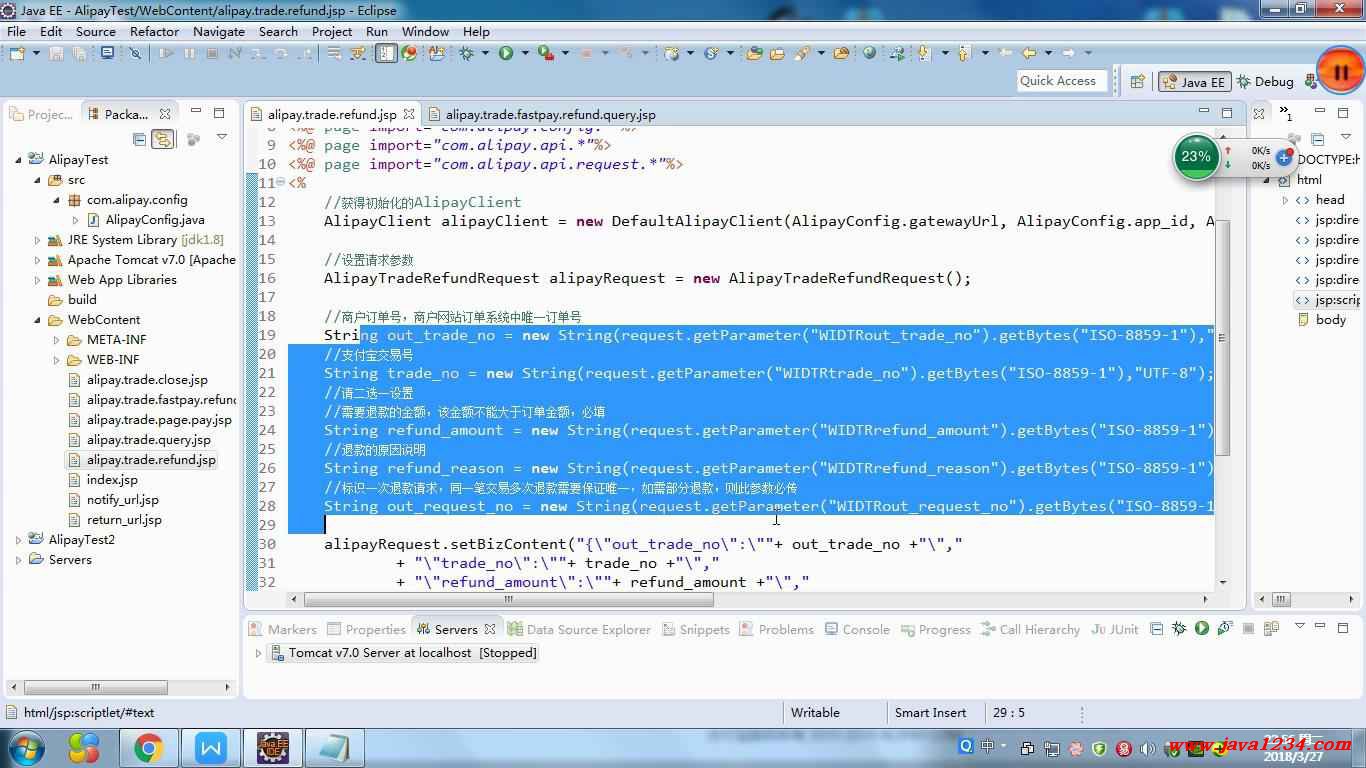The image size is (1366, 768).
Task: Start server in debug mode icon
Action: pyautogui.click(x=1179, y=628)
